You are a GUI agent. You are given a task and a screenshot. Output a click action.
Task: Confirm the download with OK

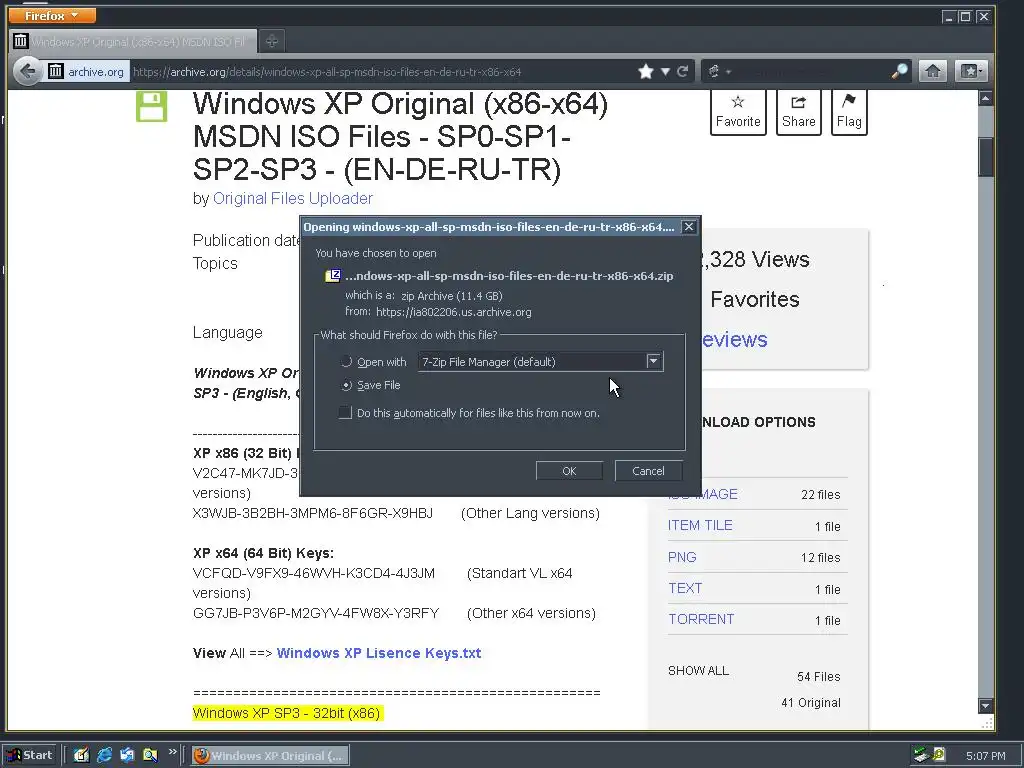click(569, 471)
